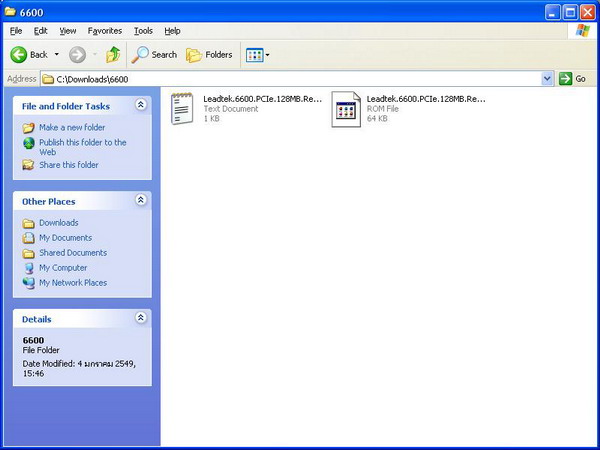Click the Windows flag logo
600x450 pixels.
(x=582, y=31)
